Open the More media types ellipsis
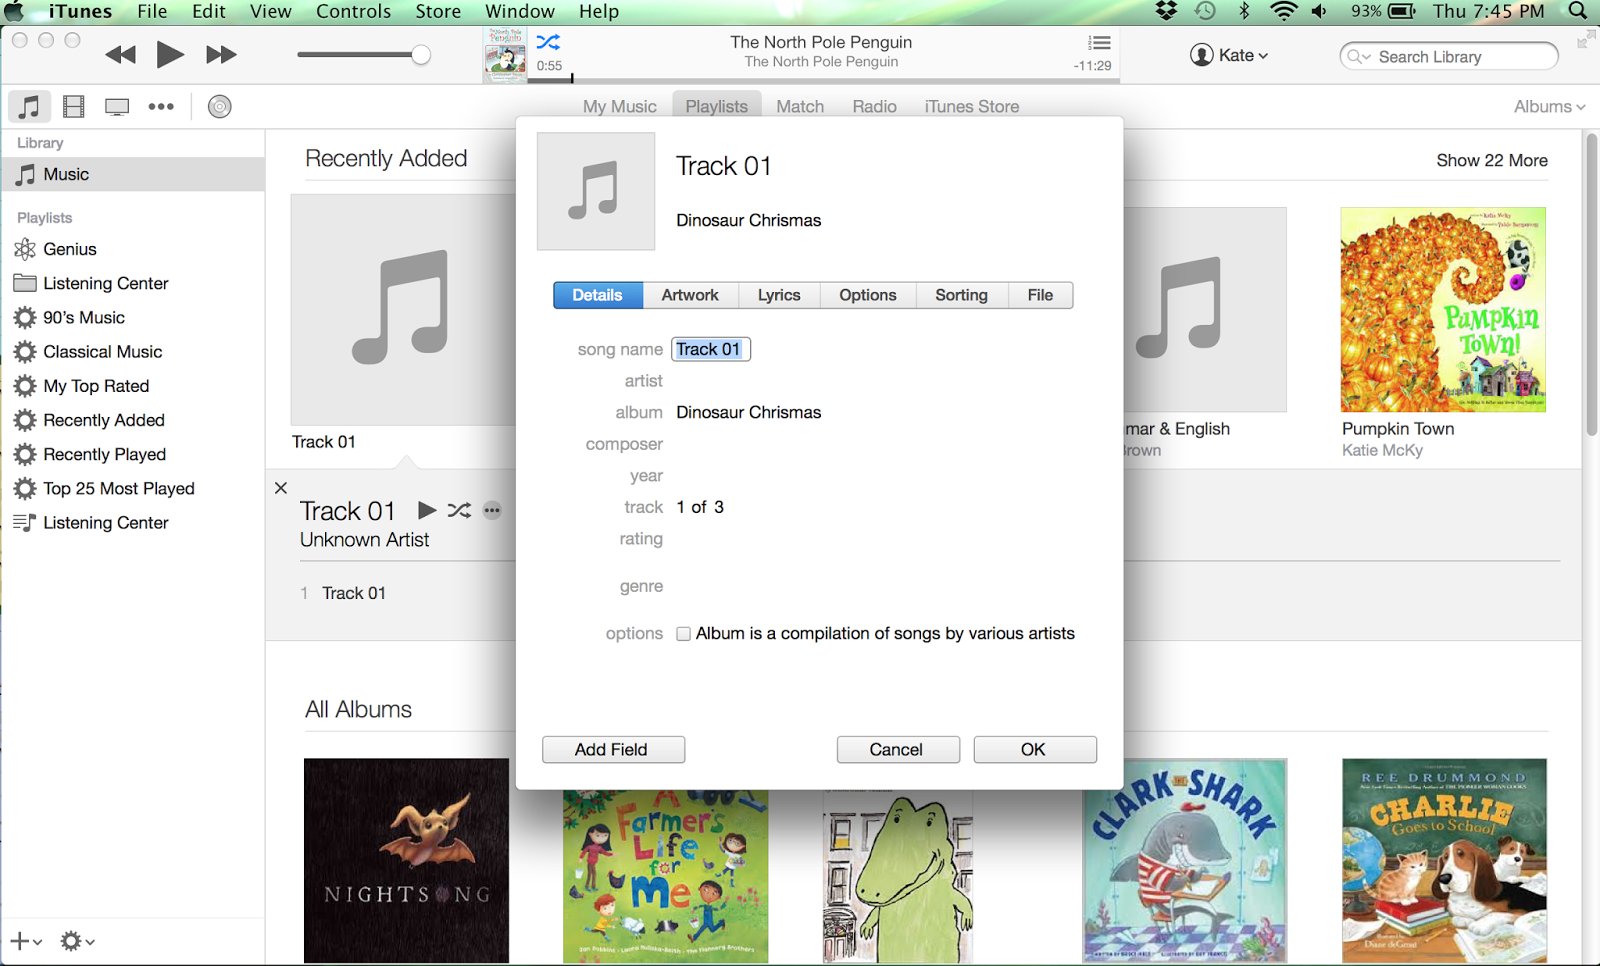 point(161,106)
